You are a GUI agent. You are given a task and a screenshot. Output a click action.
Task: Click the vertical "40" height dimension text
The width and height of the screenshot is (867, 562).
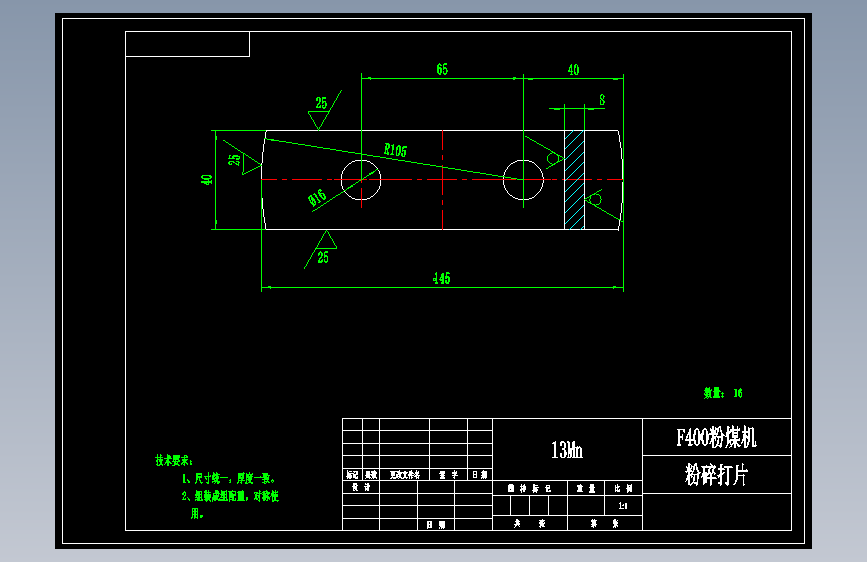coord(206,180)
